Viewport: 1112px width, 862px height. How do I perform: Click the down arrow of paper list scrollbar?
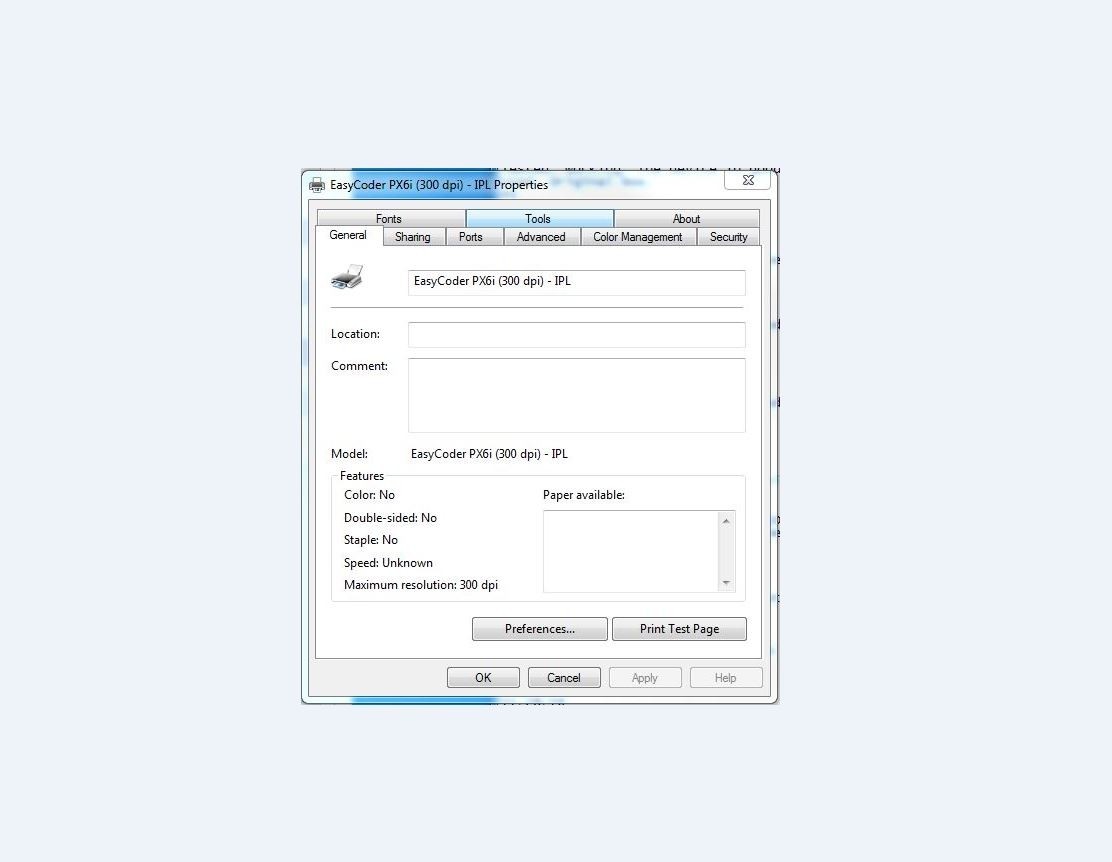[x=726, y=582]
